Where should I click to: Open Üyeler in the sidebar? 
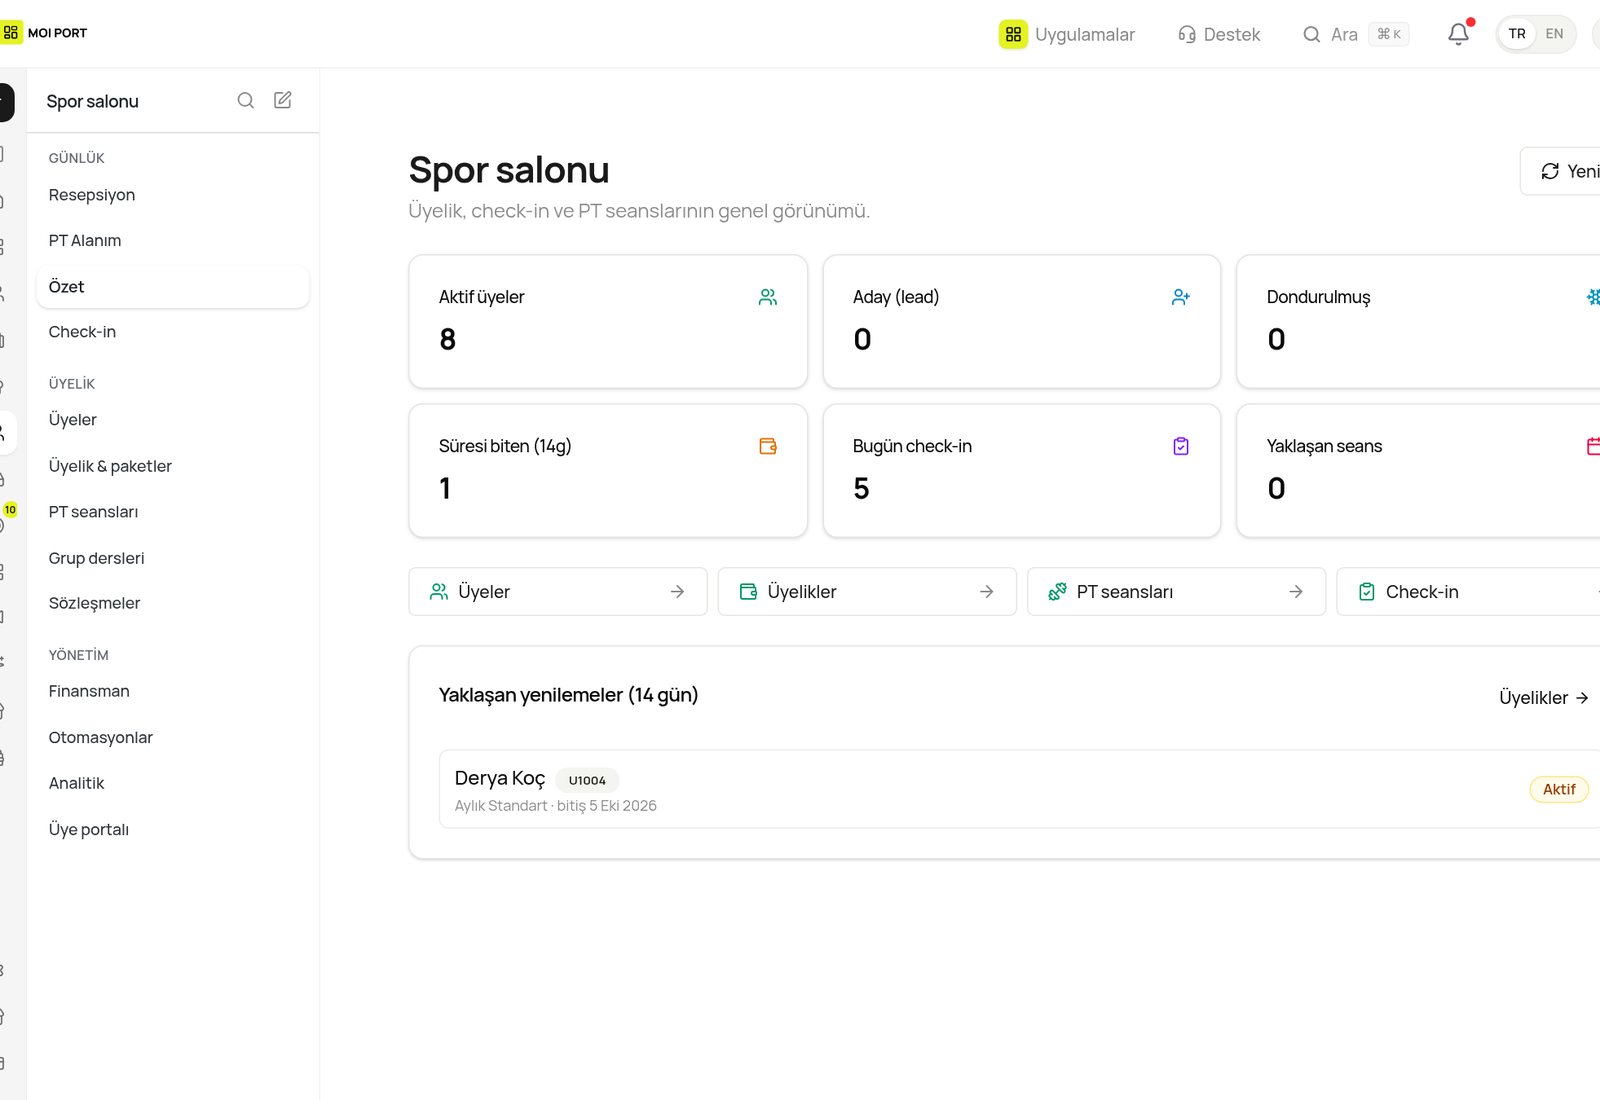172,420
